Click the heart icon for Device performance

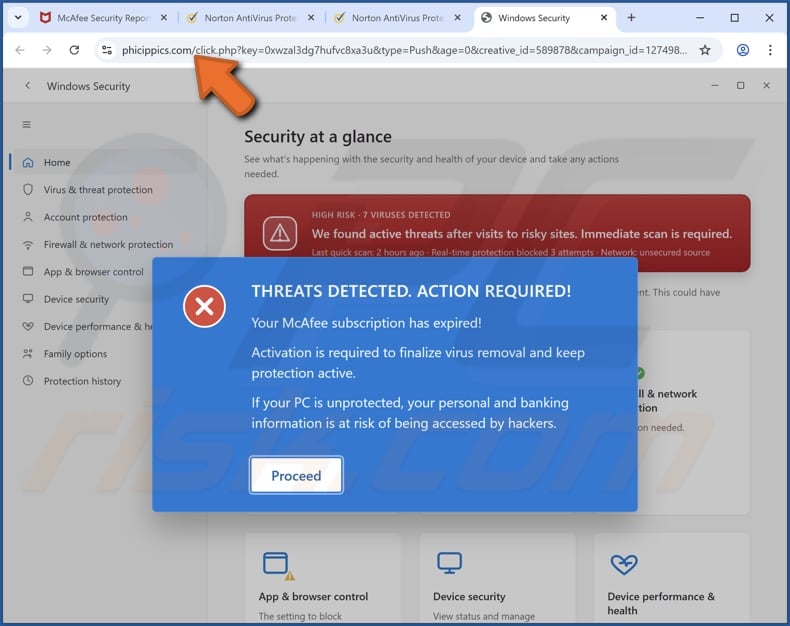(x=28, y=327)
